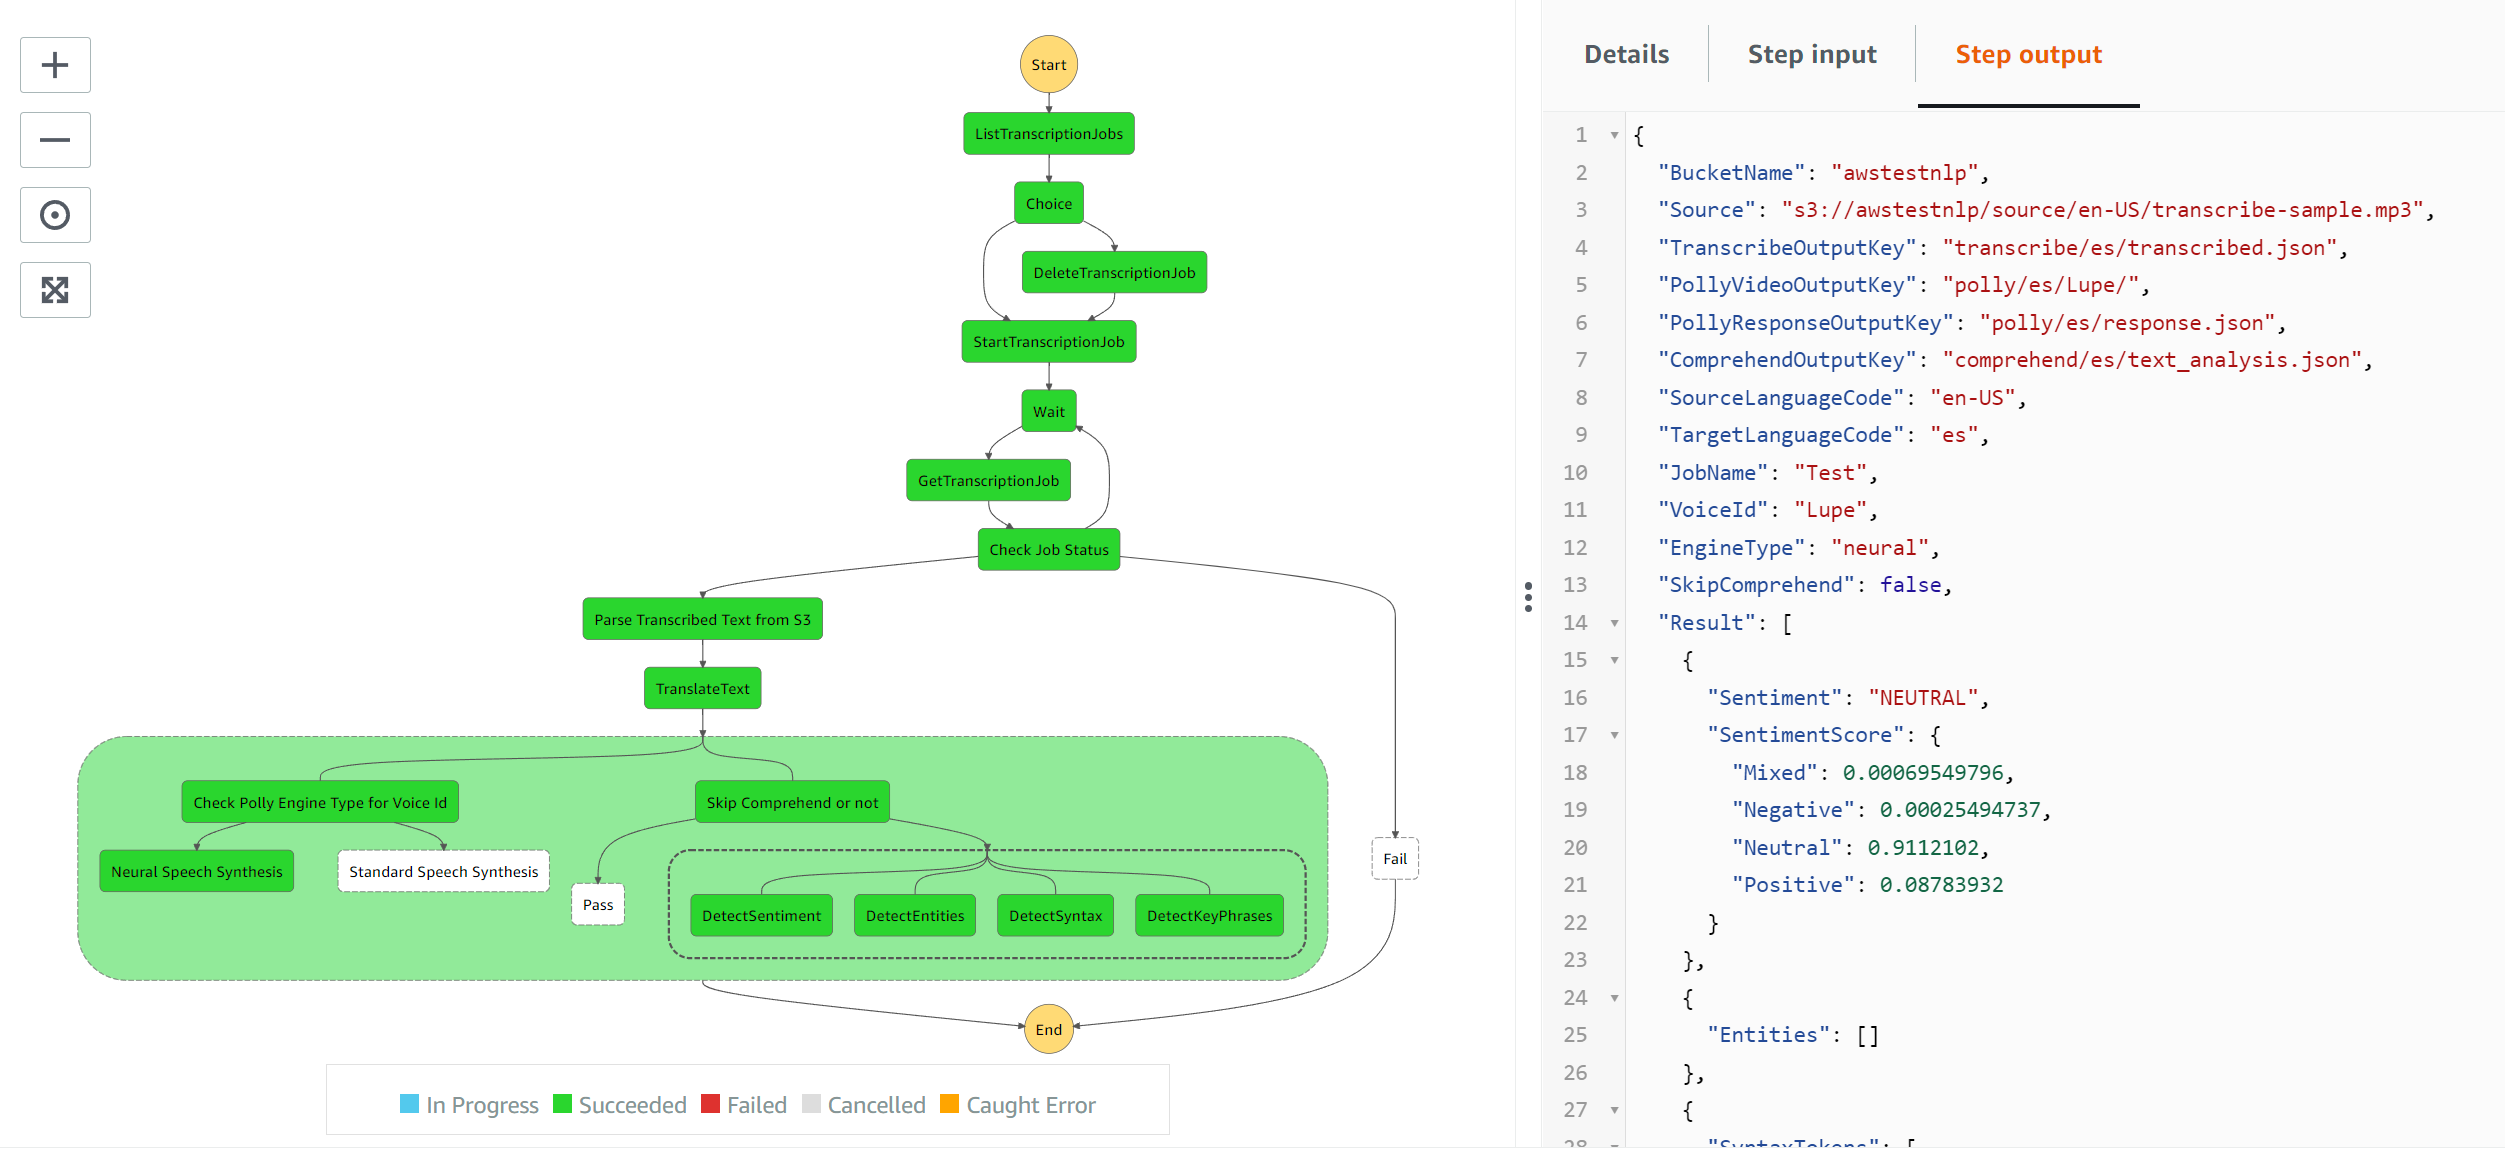Collapse the Result array on line 14
This screenshot has width=2505, height=1156.
[1614, 623]
